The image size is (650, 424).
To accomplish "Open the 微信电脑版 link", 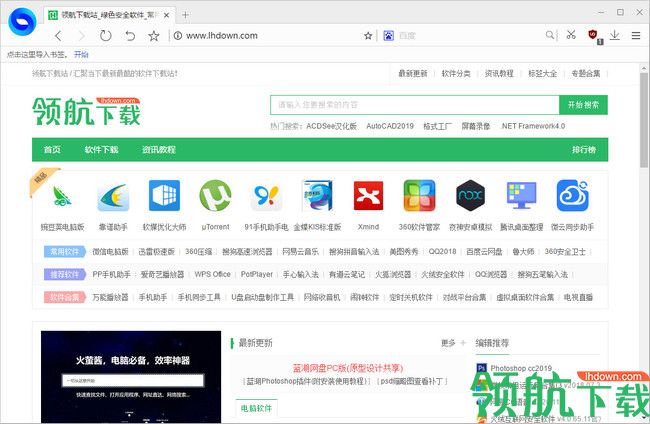I will (x=110, y=252).
